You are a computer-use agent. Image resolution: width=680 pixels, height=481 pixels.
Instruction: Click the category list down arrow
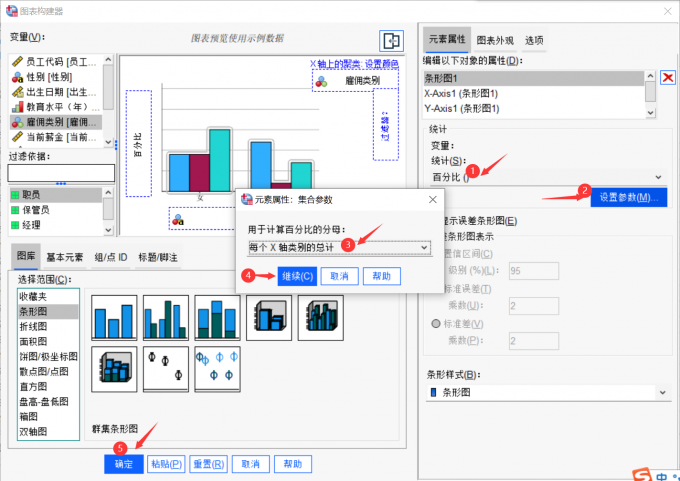[x=108, y=230]
